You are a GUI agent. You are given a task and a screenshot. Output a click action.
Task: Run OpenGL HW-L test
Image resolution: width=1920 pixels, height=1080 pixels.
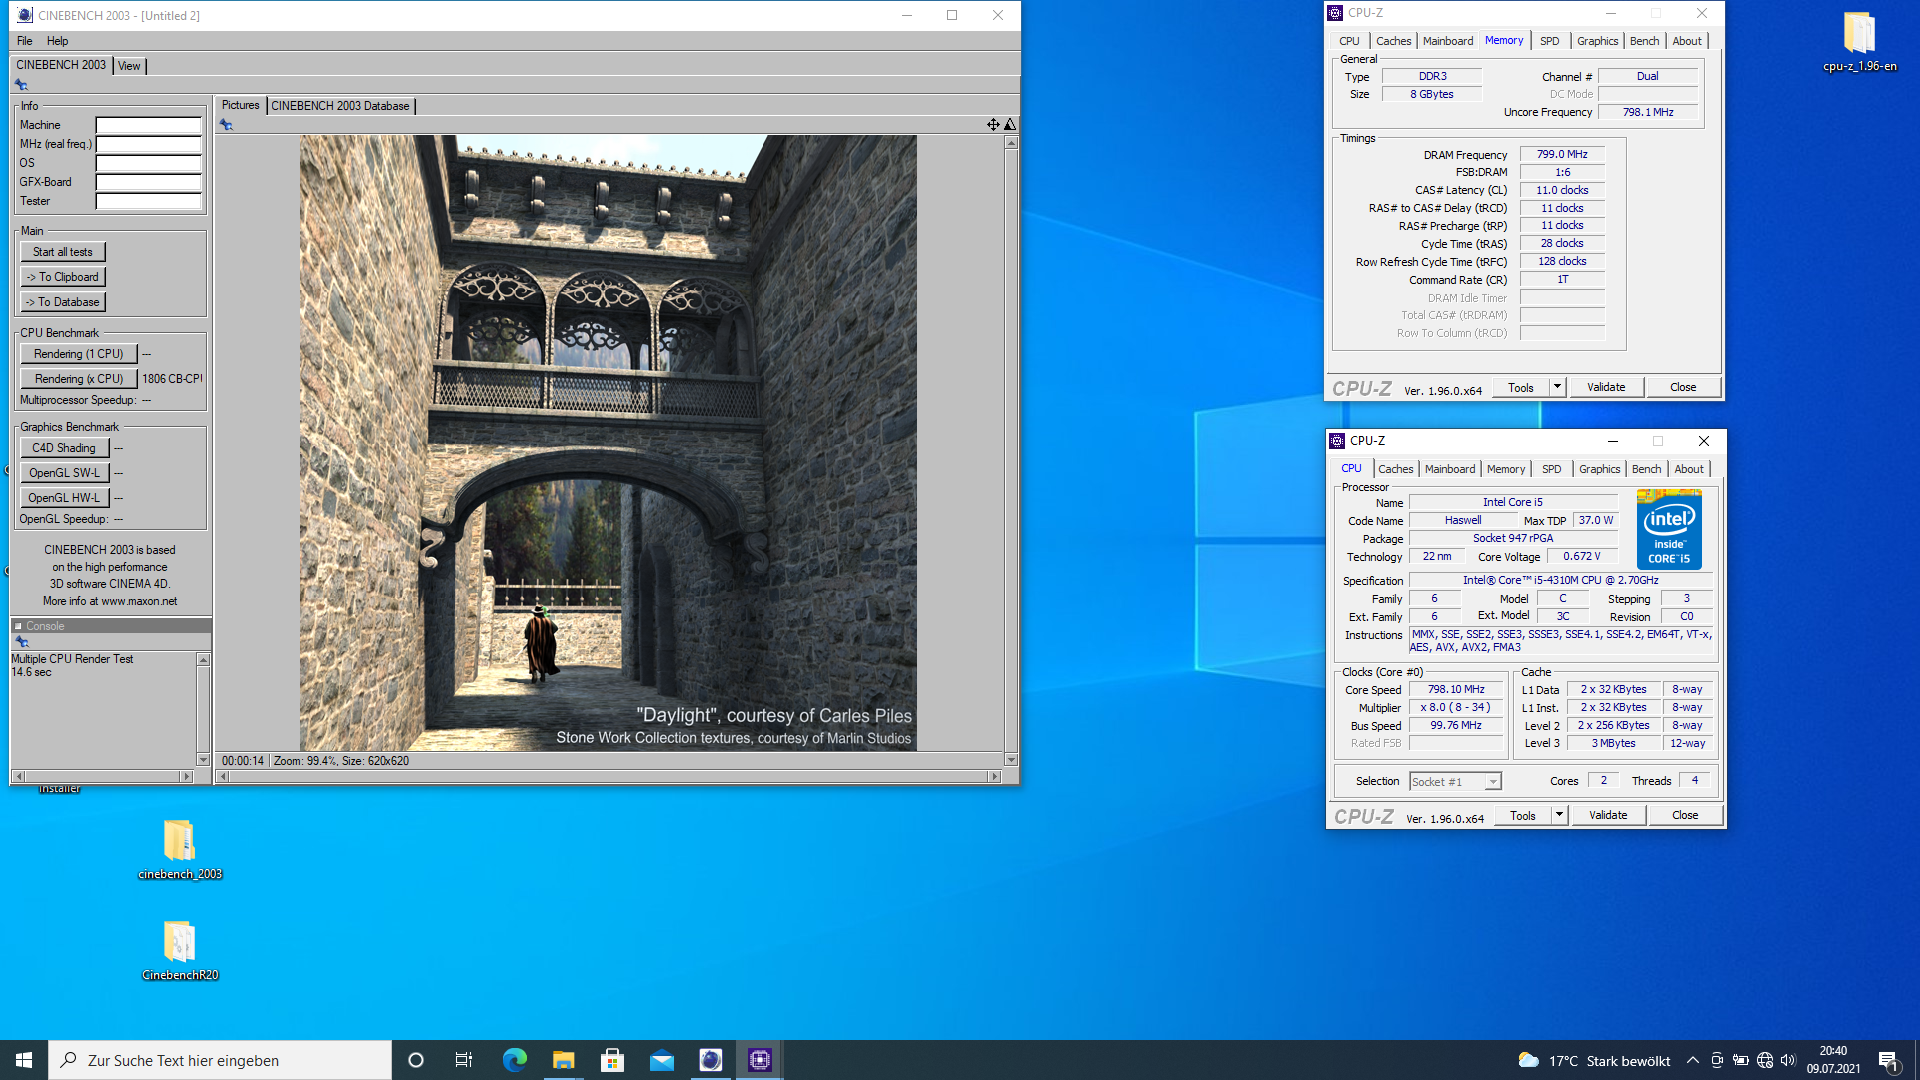64,498
